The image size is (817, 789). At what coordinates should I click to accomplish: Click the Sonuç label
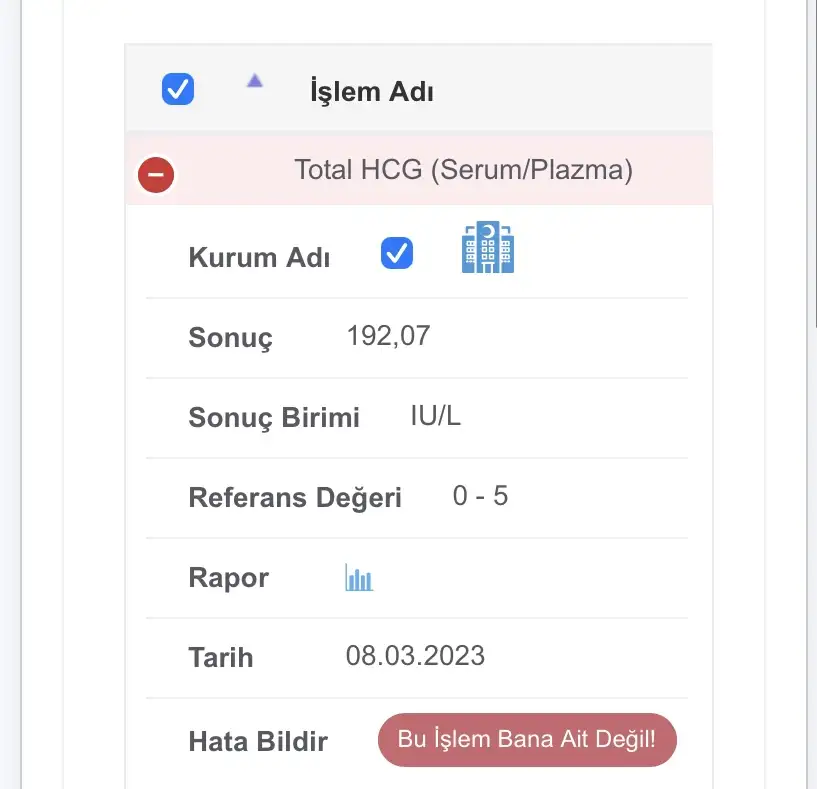230,337
